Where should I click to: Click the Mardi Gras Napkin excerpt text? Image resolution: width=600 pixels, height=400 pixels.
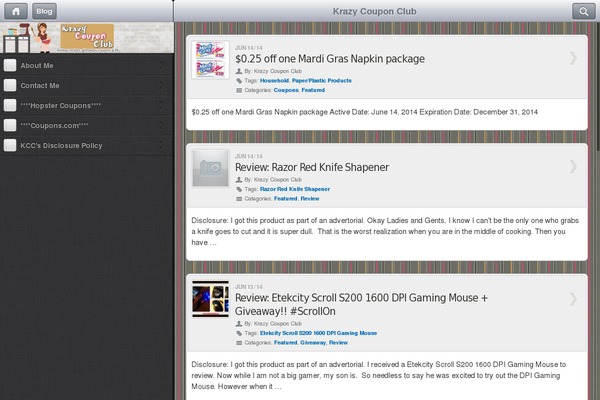[x=364, y=112]
